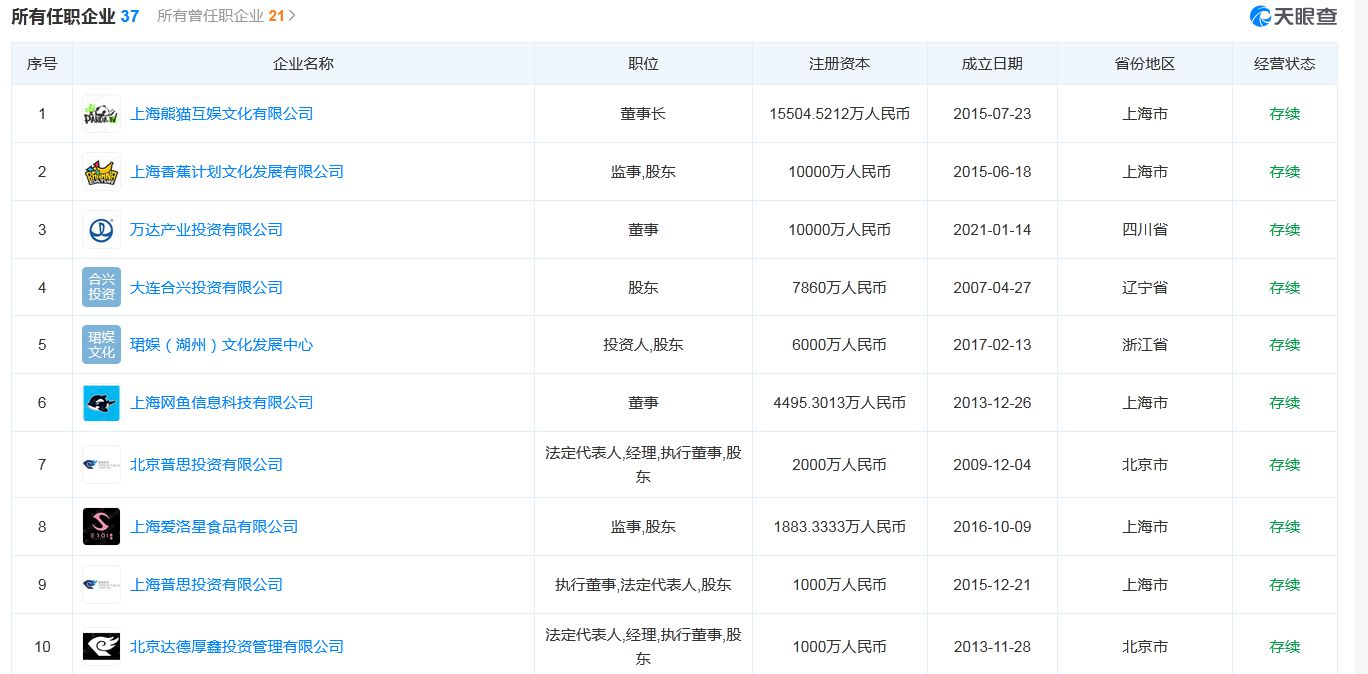Click the 投资人,股东 position cell
Screen dimensions: 1368x674
[x=643, y=345]
